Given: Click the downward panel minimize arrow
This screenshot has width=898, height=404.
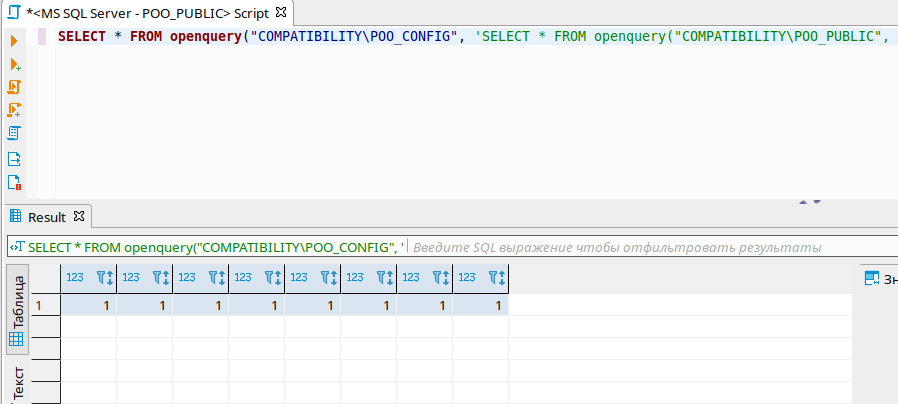Looking at the screenshot, I should click(x=817, y=202).
